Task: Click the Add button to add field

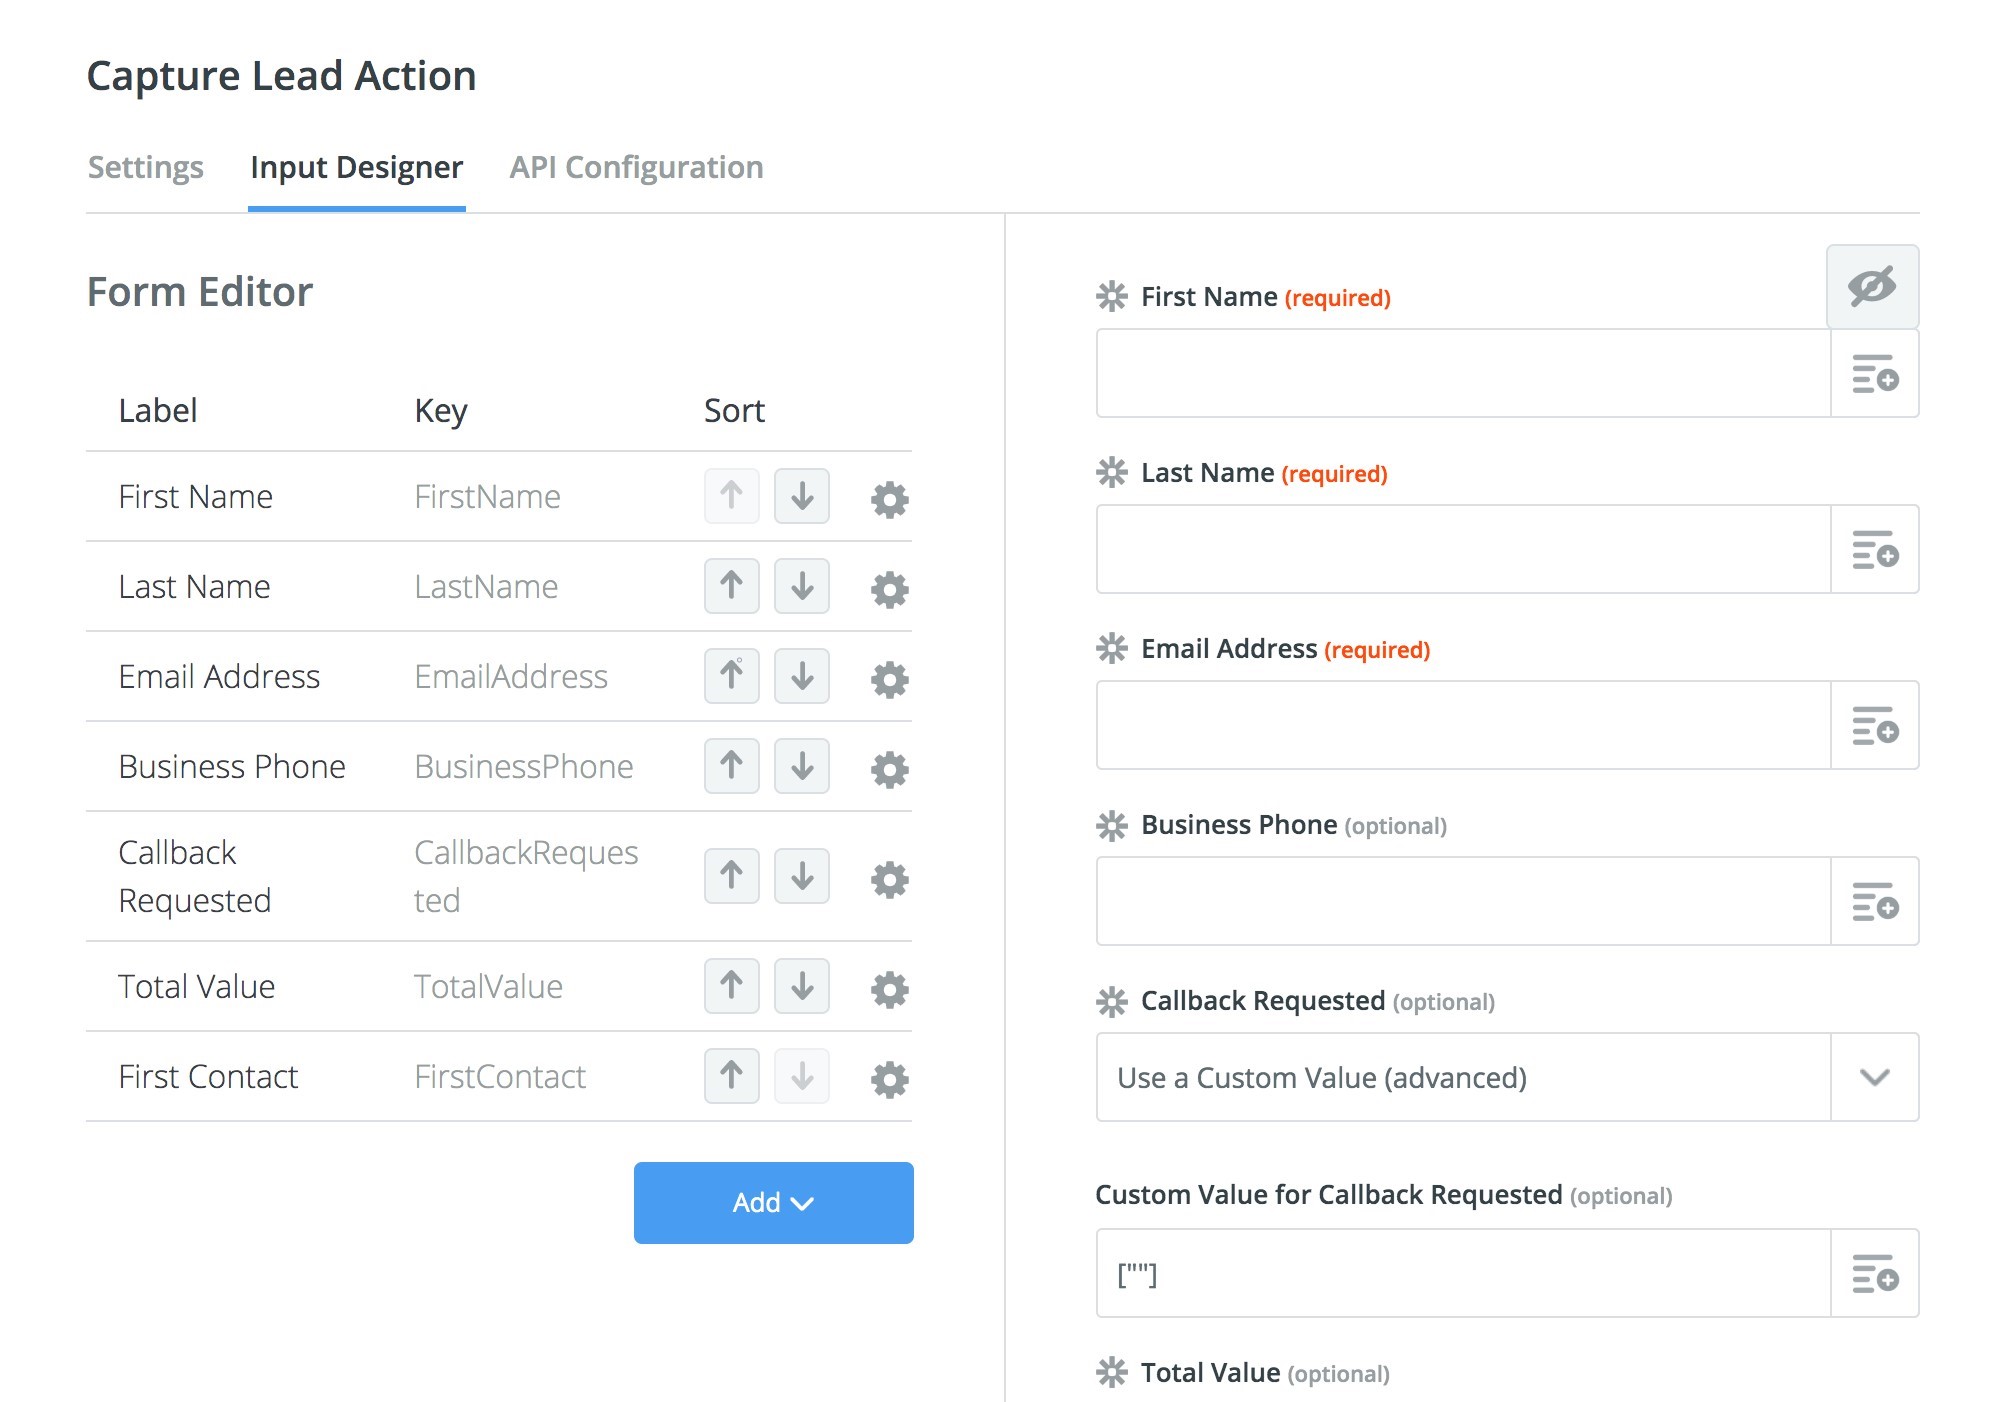Action: 772,1202
